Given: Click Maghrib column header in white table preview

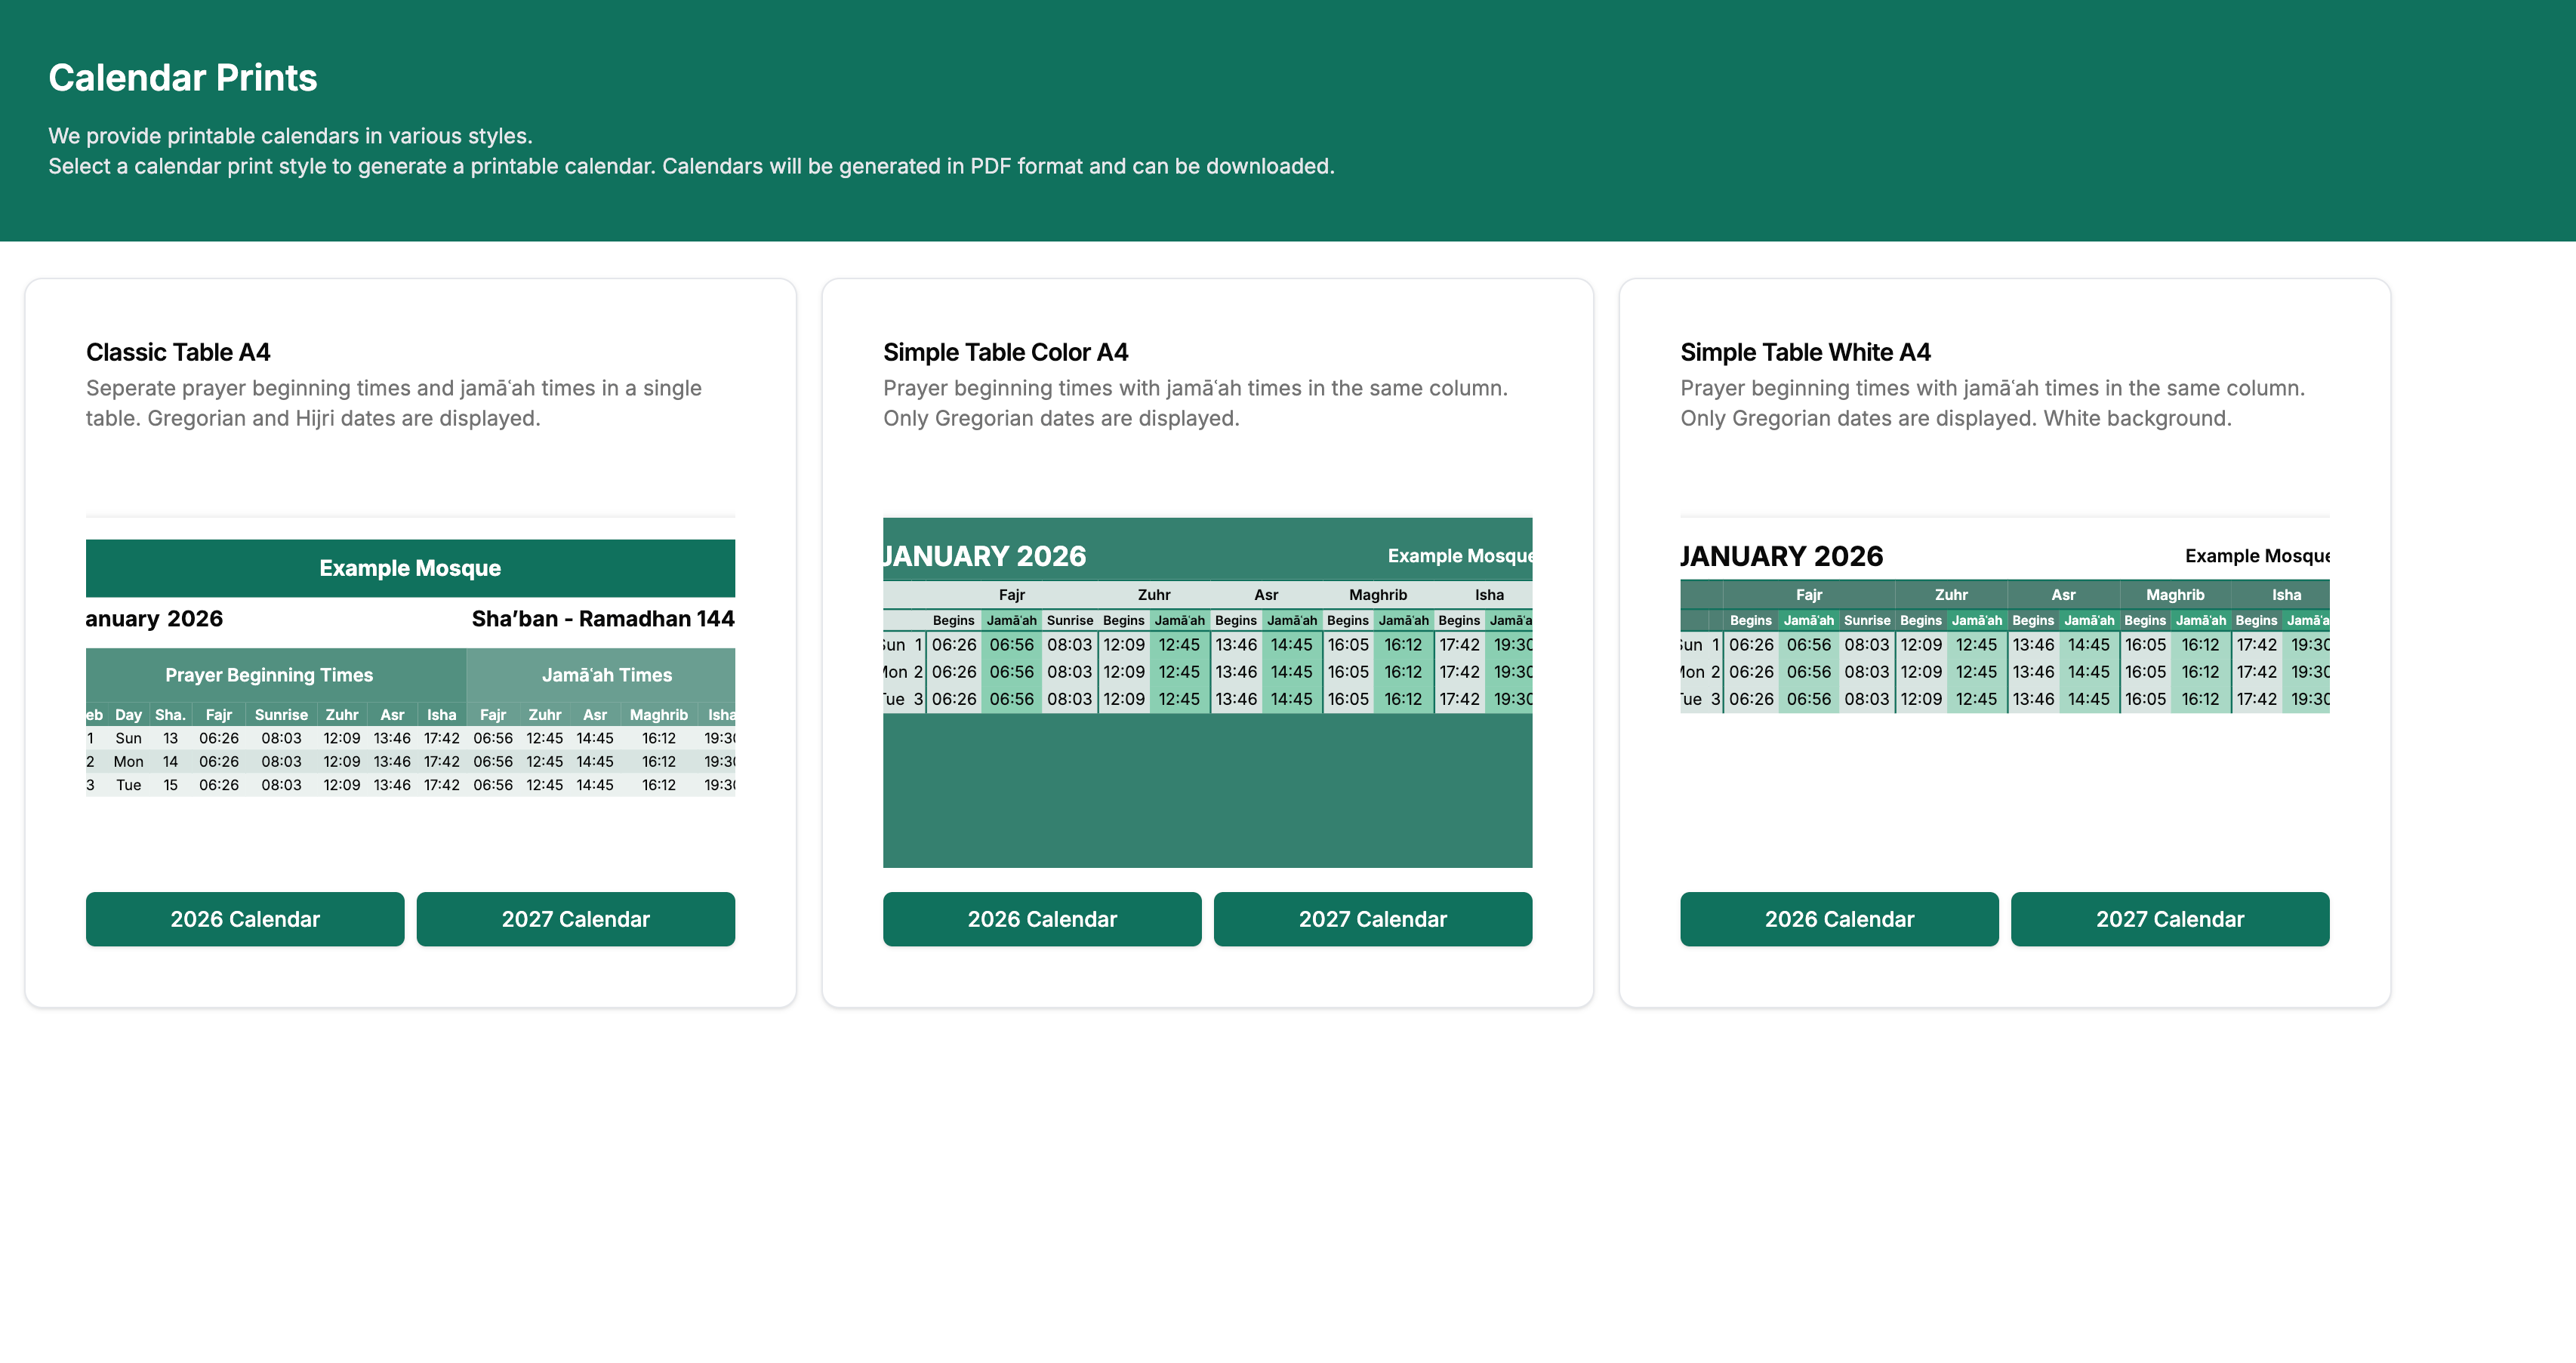Looking at the screenshot, I should (x=2174, y=595).
